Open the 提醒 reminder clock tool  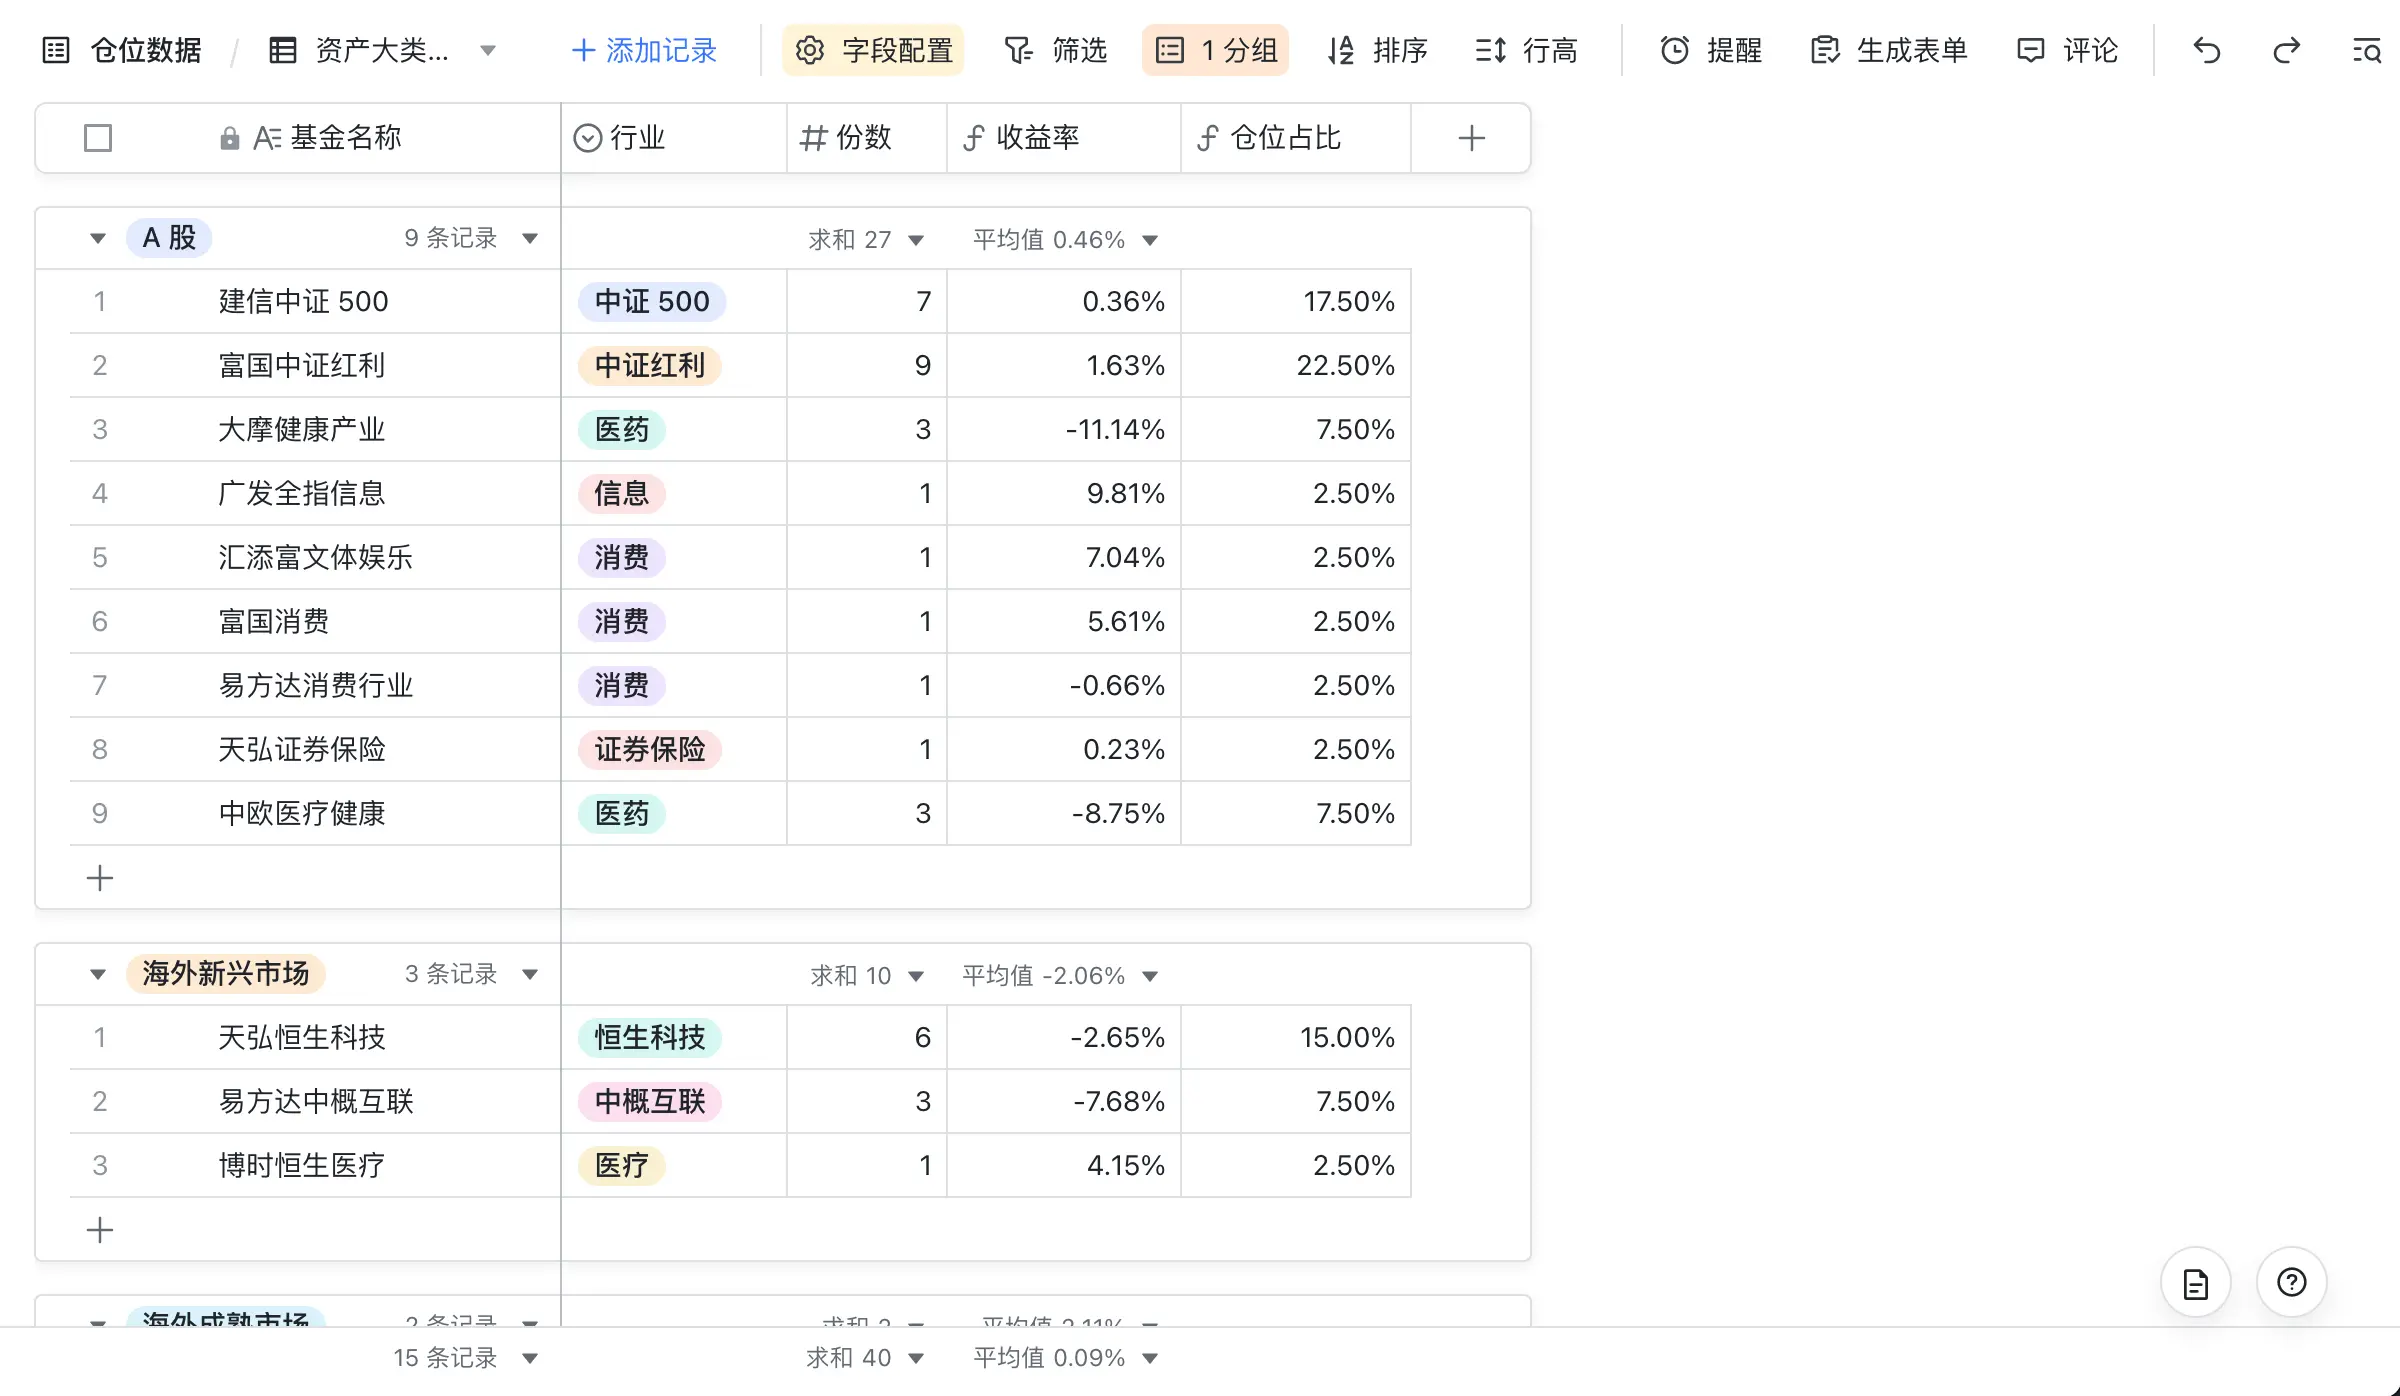[x=1711, y=50]
